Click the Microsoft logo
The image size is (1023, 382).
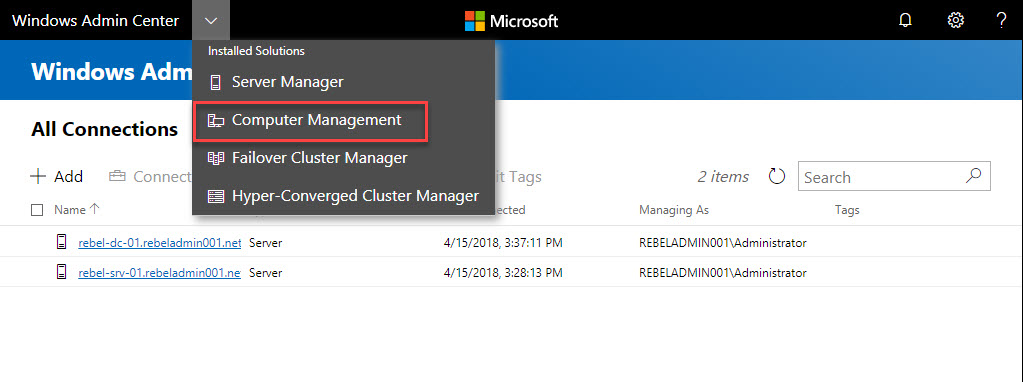click(512, 21)
